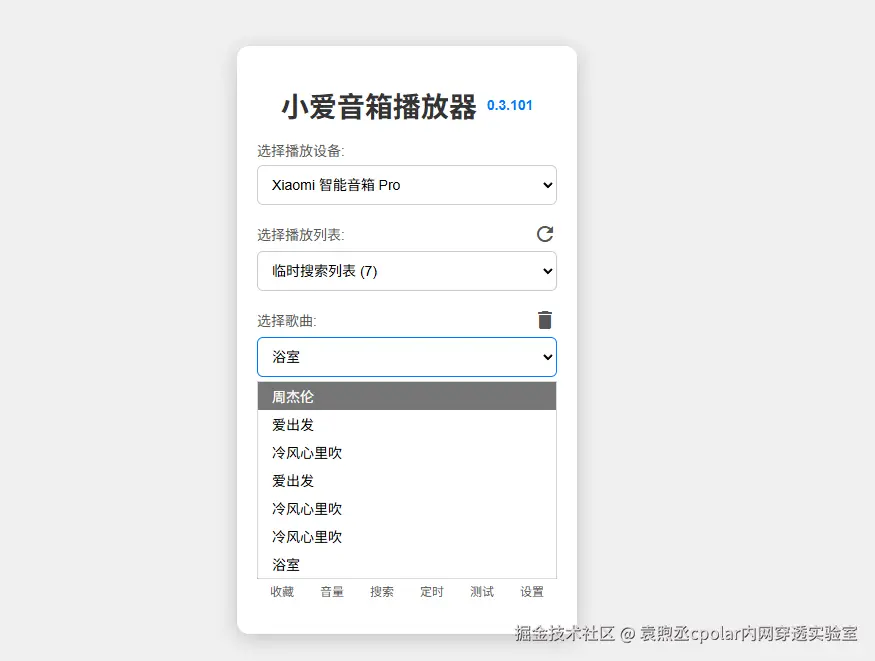
Task: Open the 设置 settings tab
Action: (532, 592)
